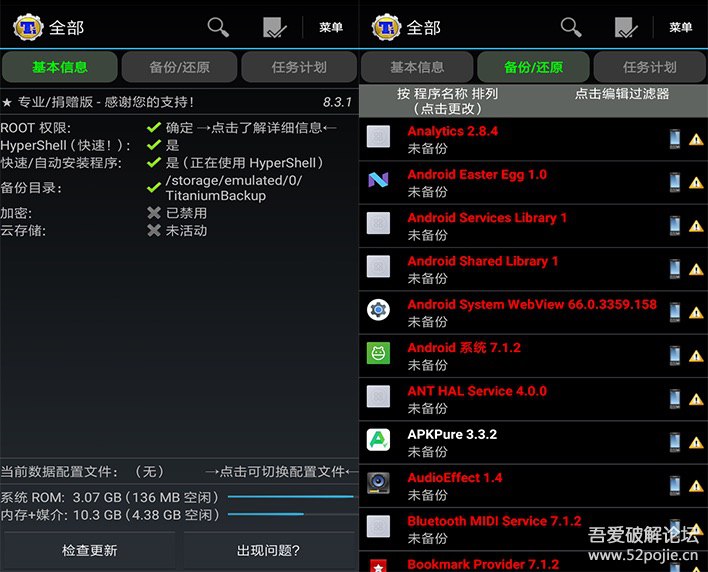Screen dimensions: 708x572
Task: Tap 点击编辑过滤器 to edit filters
Action: (622, 94)
